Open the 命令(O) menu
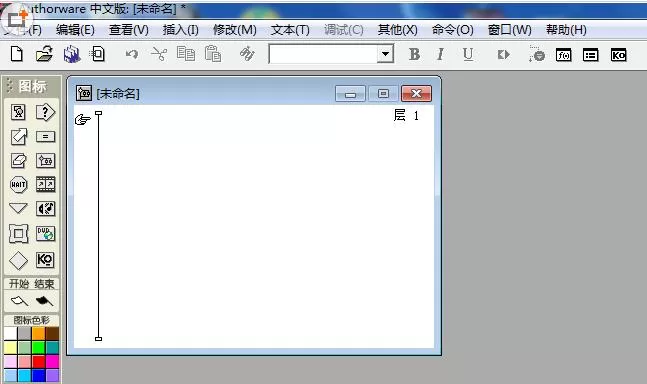The width and height of the screenshot is (647, 384). pyautogui.click(x=453, y=30)
